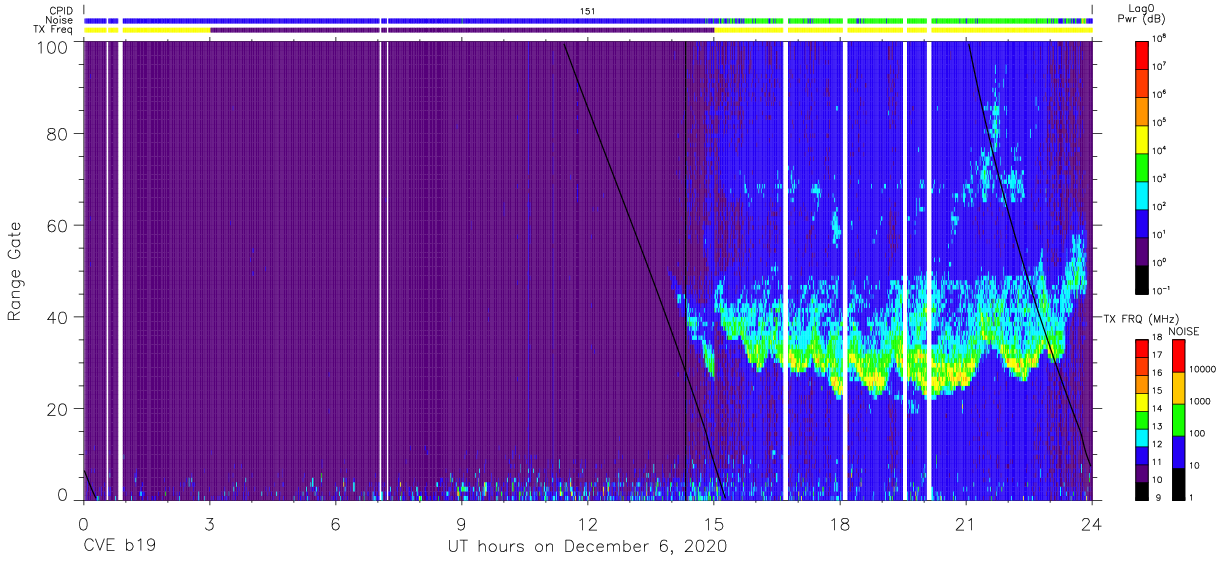Click the 10⁻¹ label on power colorbar

pyautogui.click(x=1161, y=290)
